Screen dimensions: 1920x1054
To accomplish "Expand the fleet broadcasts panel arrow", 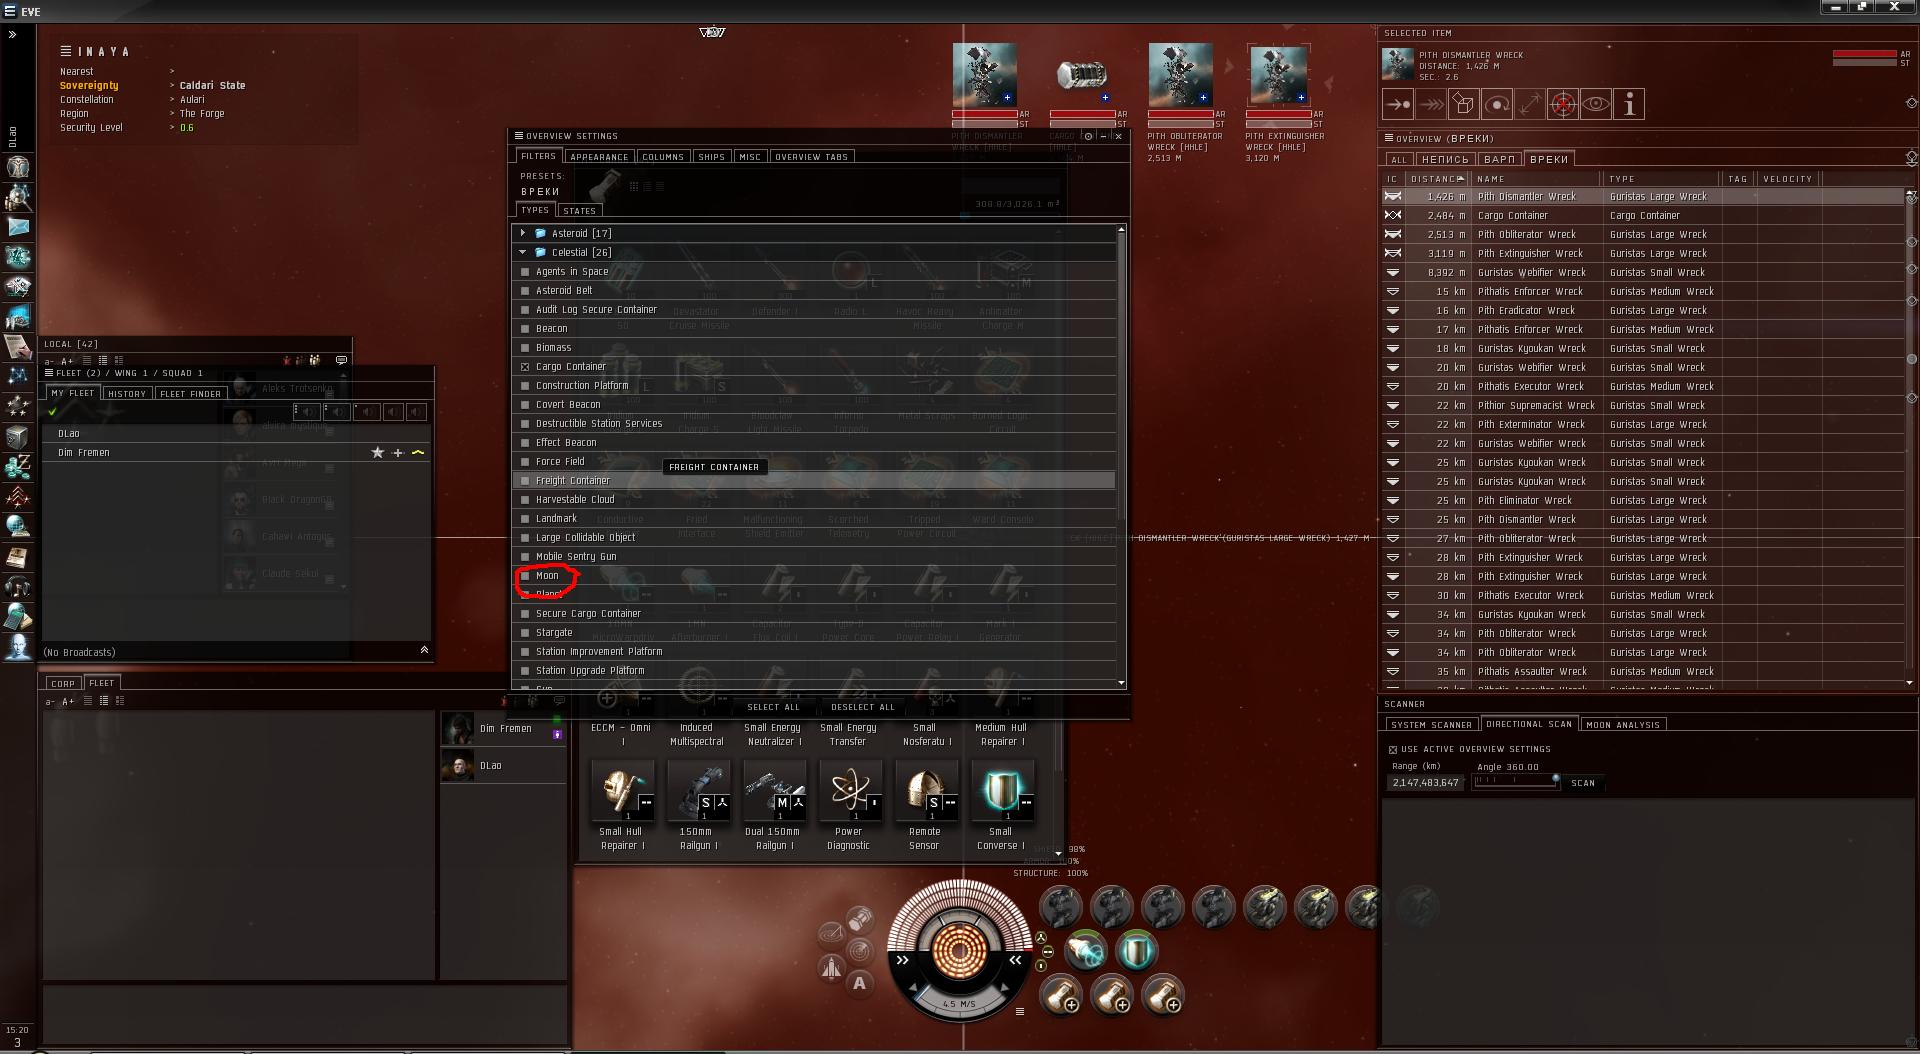I will point(424,650).
